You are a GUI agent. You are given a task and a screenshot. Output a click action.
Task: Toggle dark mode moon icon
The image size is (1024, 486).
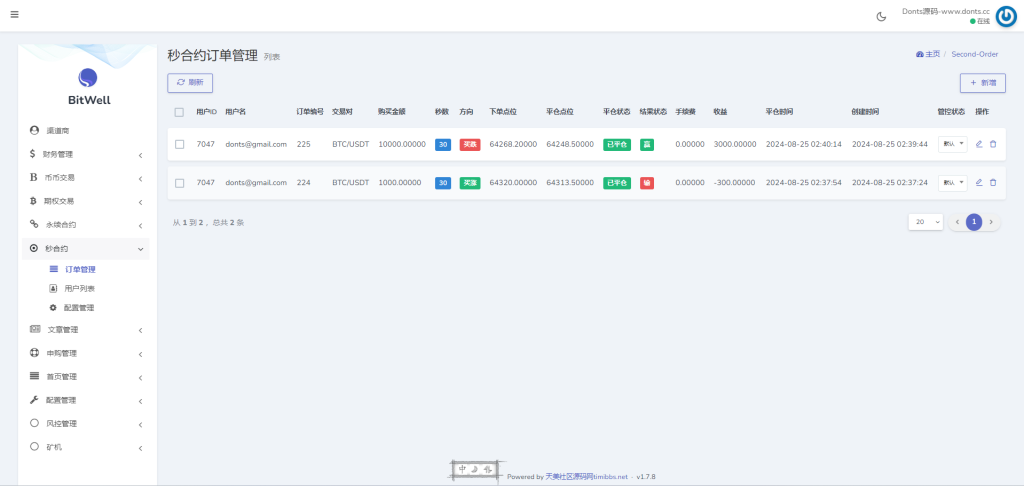click(881, 16)
